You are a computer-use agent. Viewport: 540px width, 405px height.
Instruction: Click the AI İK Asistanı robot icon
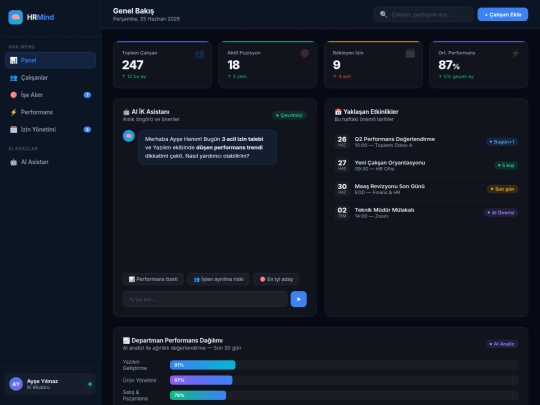[x=126, y=112]
